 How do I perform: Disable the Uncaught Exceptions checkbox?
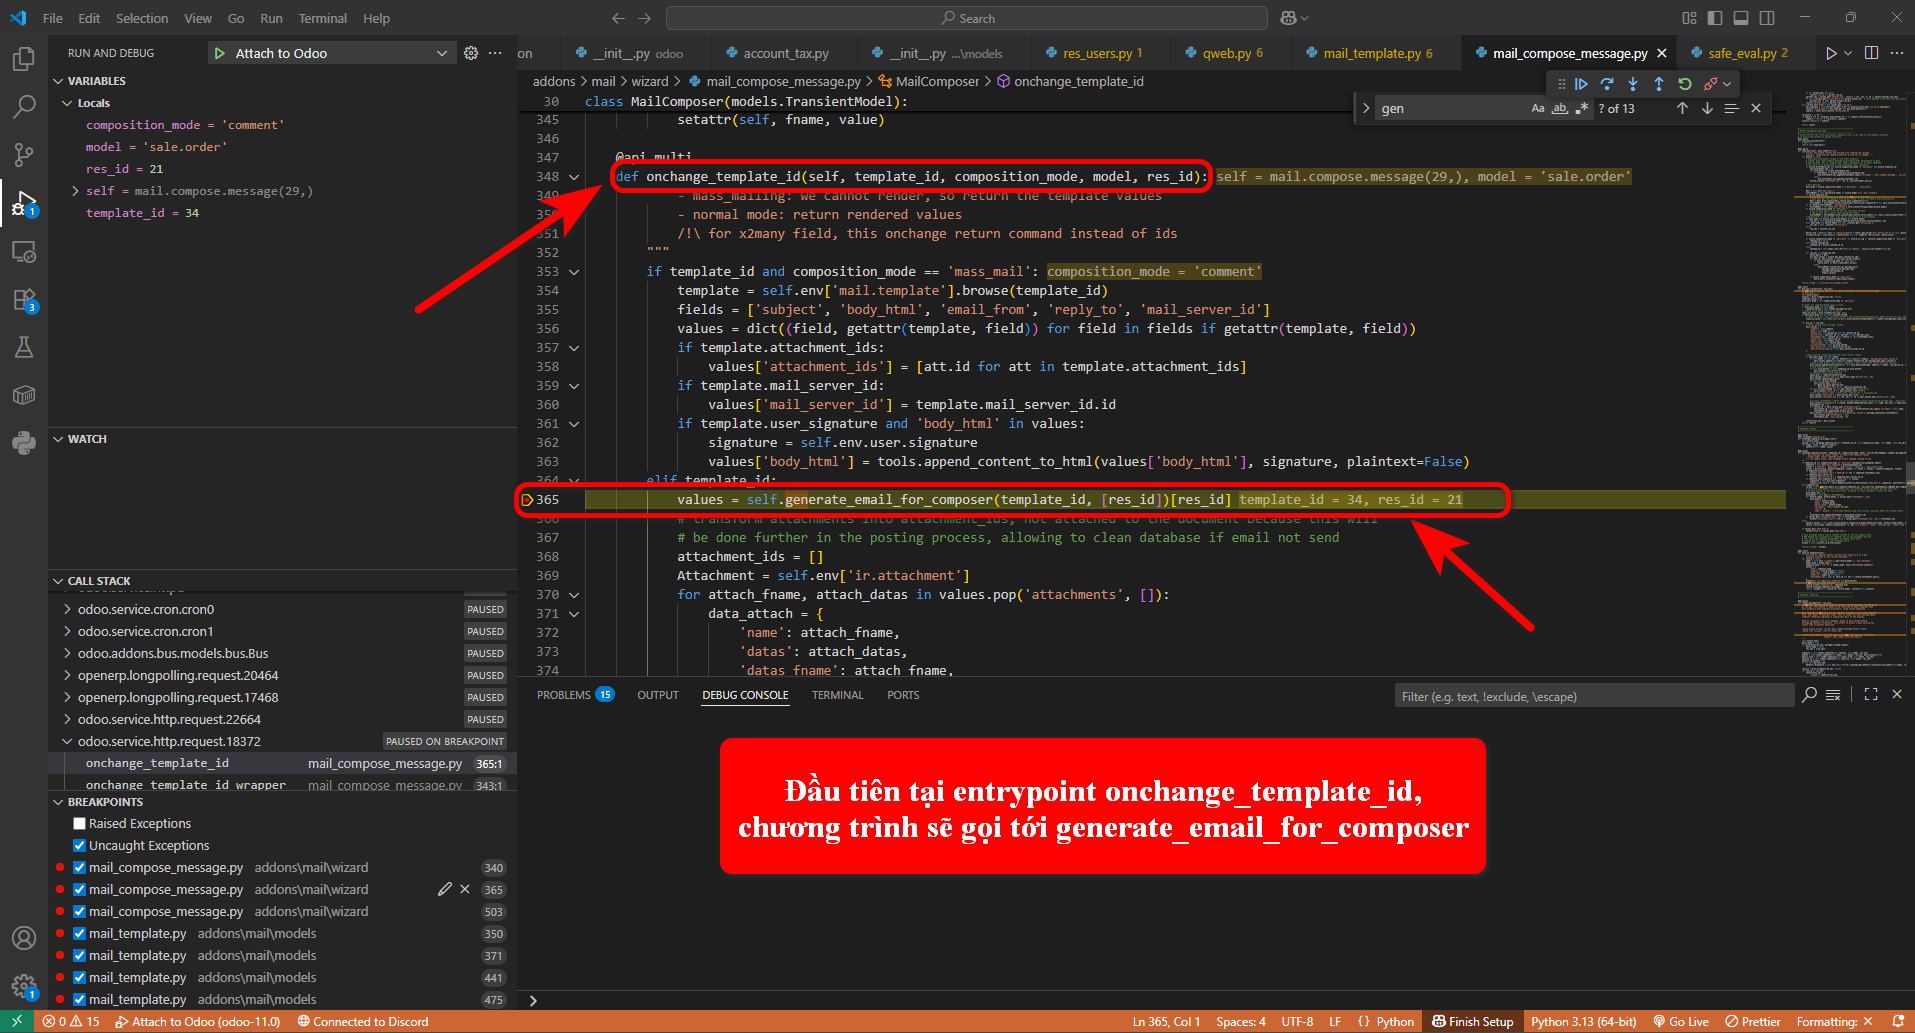click(79, 846)
